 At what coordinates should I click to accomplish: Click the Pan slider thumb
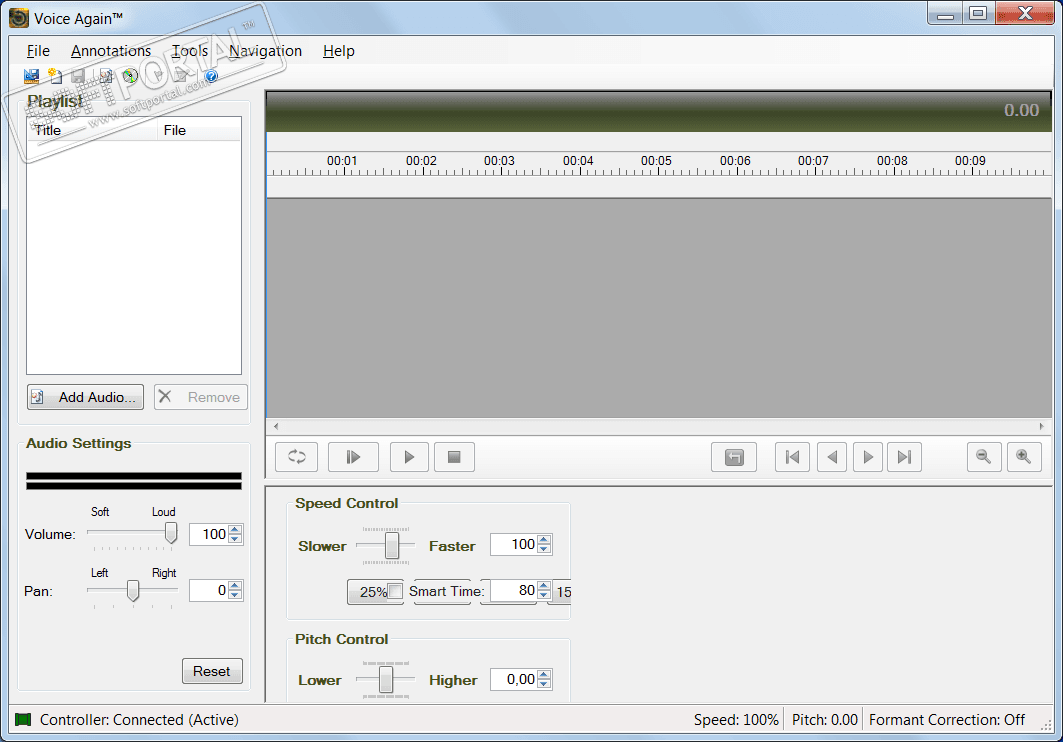(134, 590)
